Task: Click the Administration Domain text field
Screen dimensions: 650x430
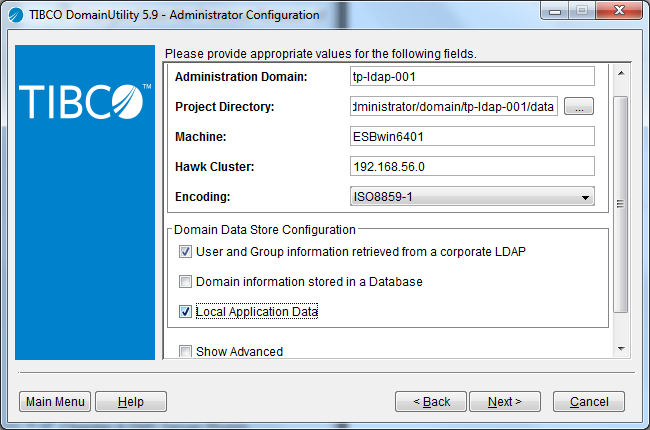Action: coord(472,77)
